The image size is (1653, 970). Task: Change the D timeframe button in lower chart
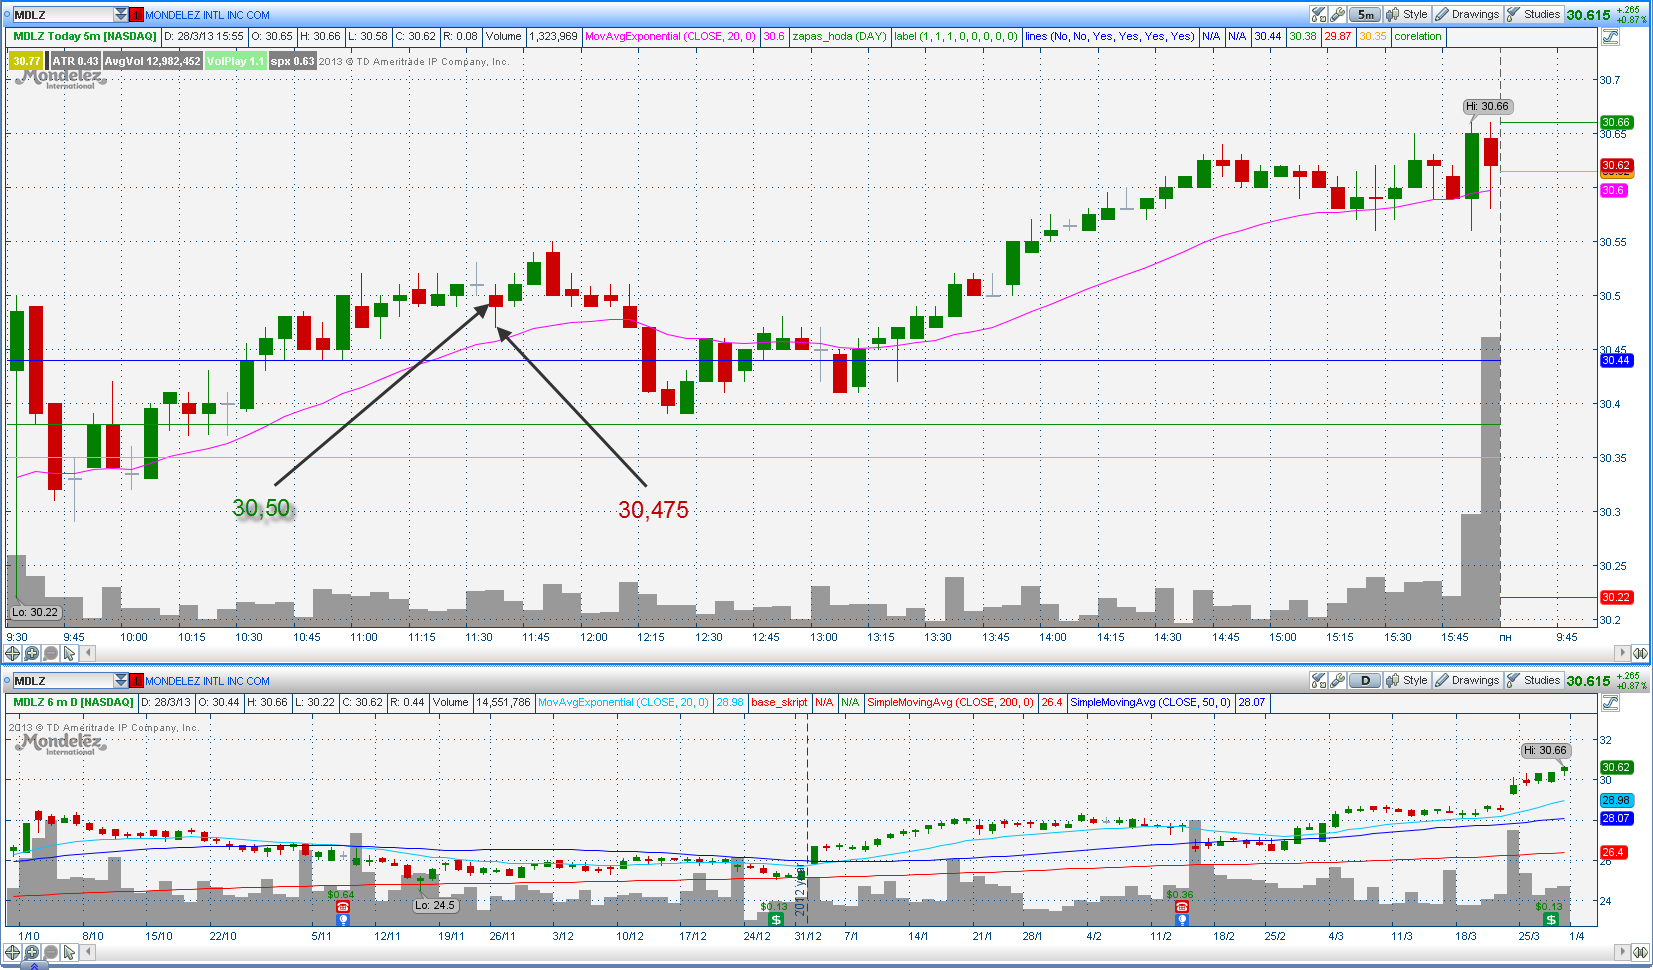pyautogui.click(x=1365, y=680)
